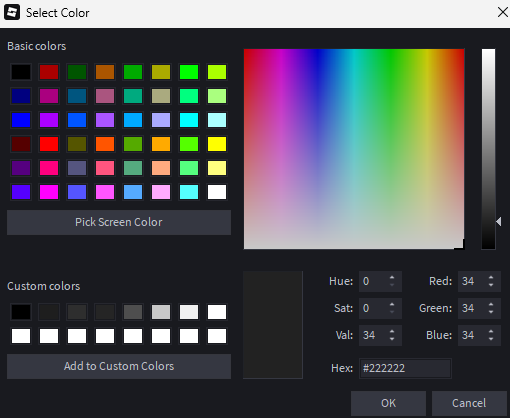The image size is (510, 418).
Task: Select the light pink swatch in Basic colors
Action: point(161,192)
